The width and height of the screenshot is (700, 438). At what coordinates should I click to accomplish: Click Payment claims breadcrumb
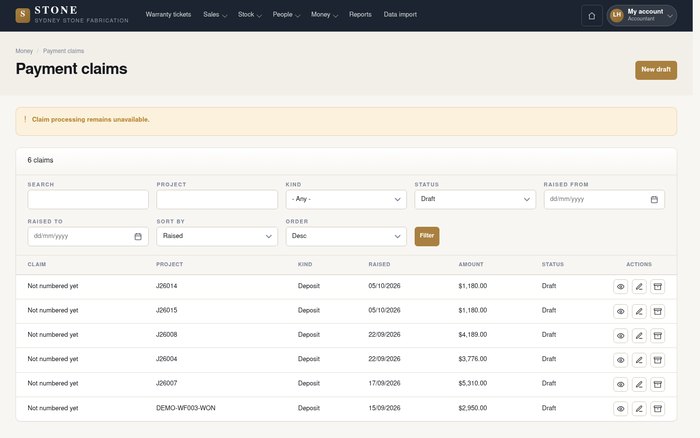click(x=63, y=51)
